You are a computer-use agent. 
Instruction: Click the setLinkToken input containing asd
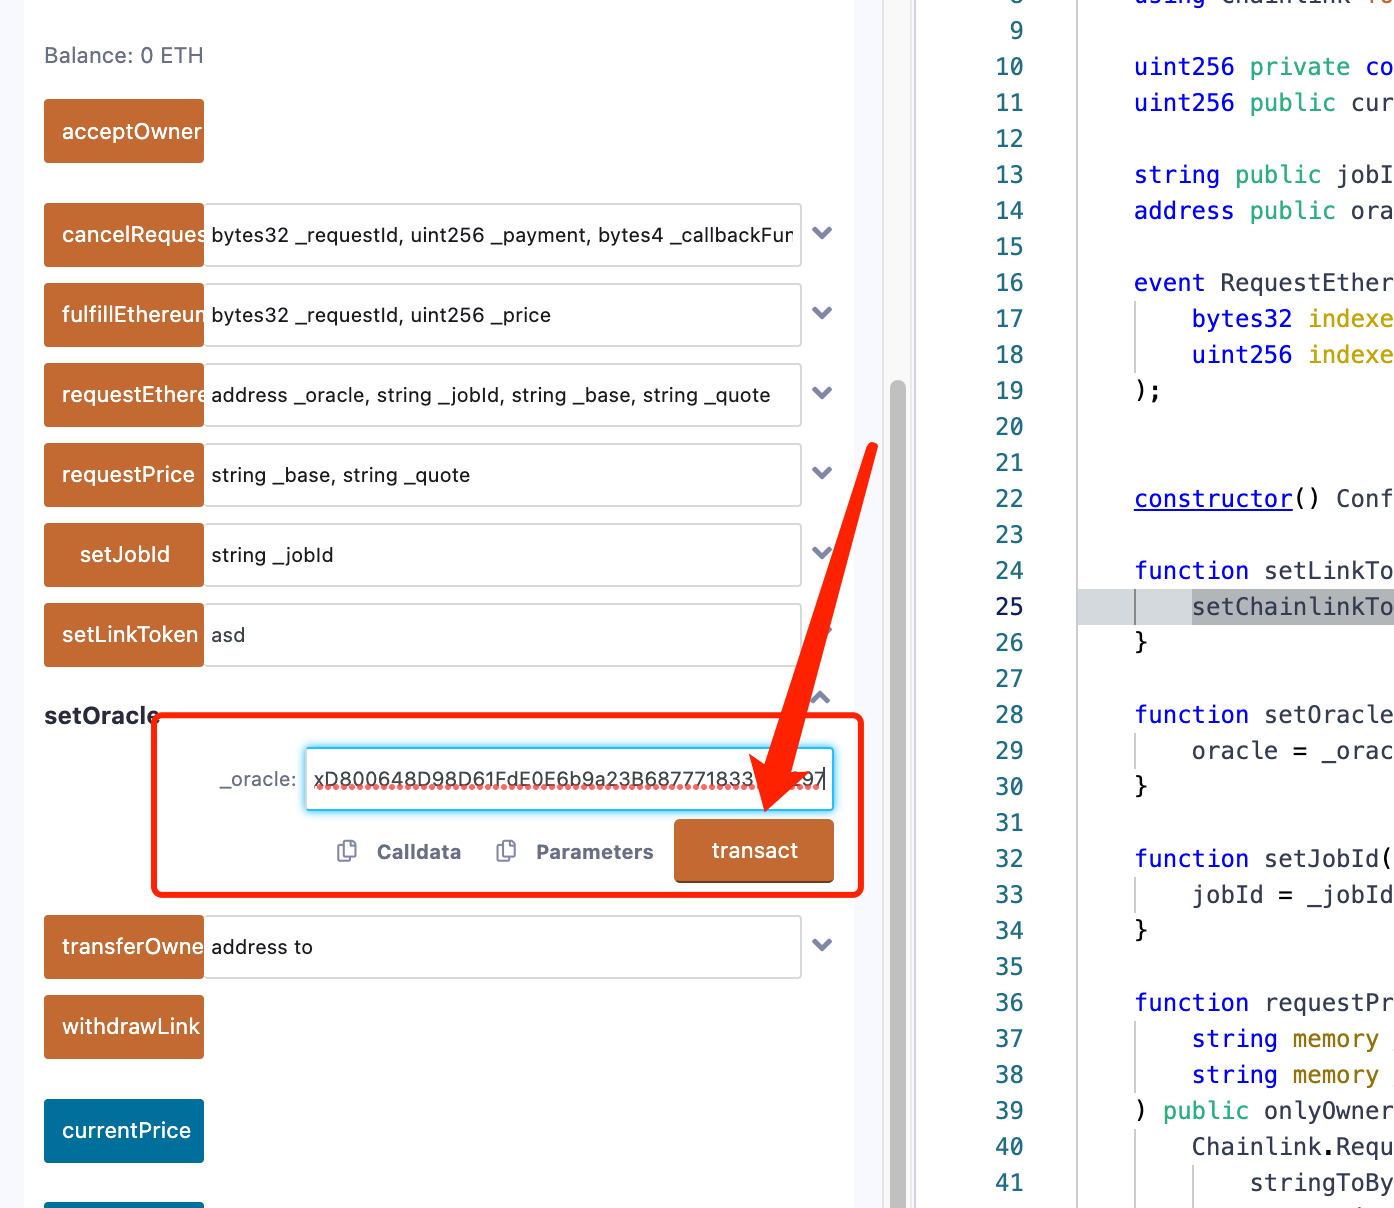(500, 635)
